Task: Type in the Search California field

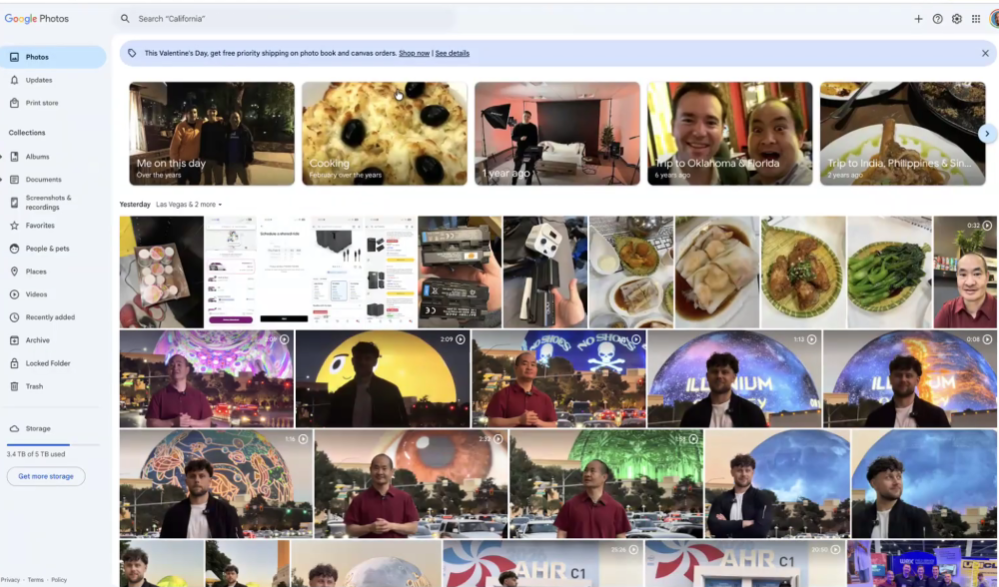Action: point(290,19)
